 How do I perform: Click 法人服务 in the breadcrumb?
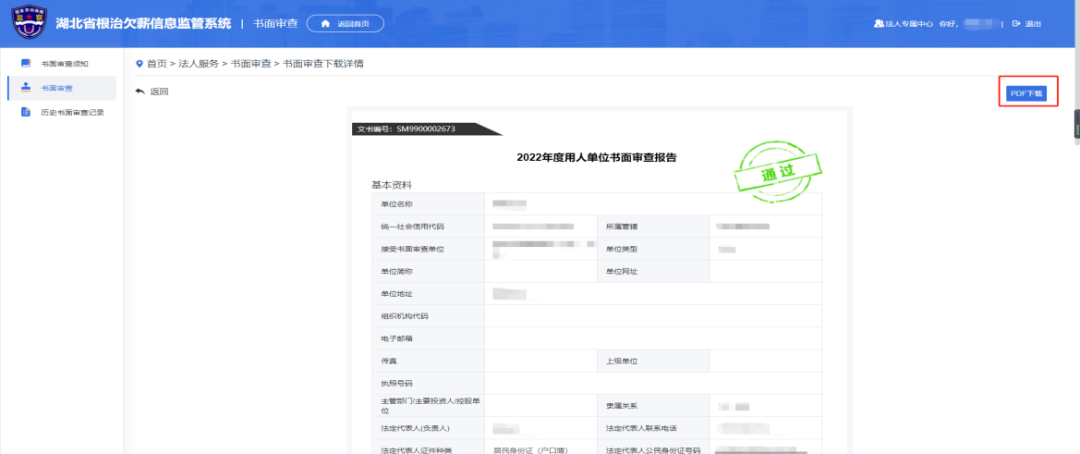tap(198, 64)
